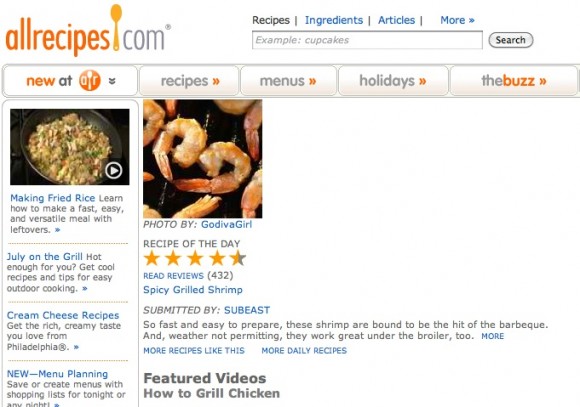The height and width of the screenshot is (407, 580).
Task: Open the Spicy Grilled Shrimp recipe link
Action: (193, 290)
